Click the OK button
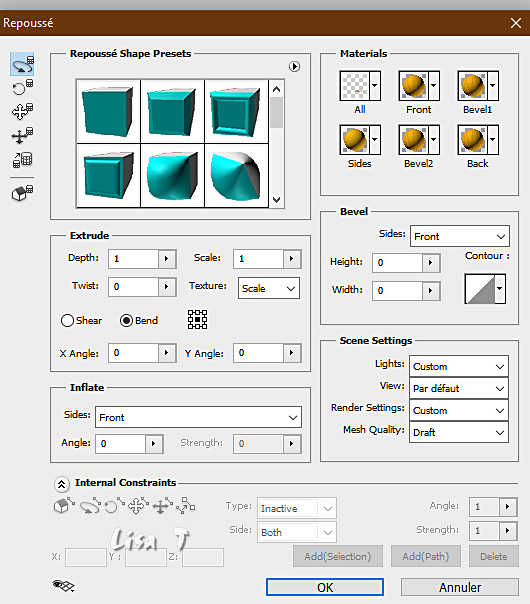530x604 pixels. click(325, 587)
